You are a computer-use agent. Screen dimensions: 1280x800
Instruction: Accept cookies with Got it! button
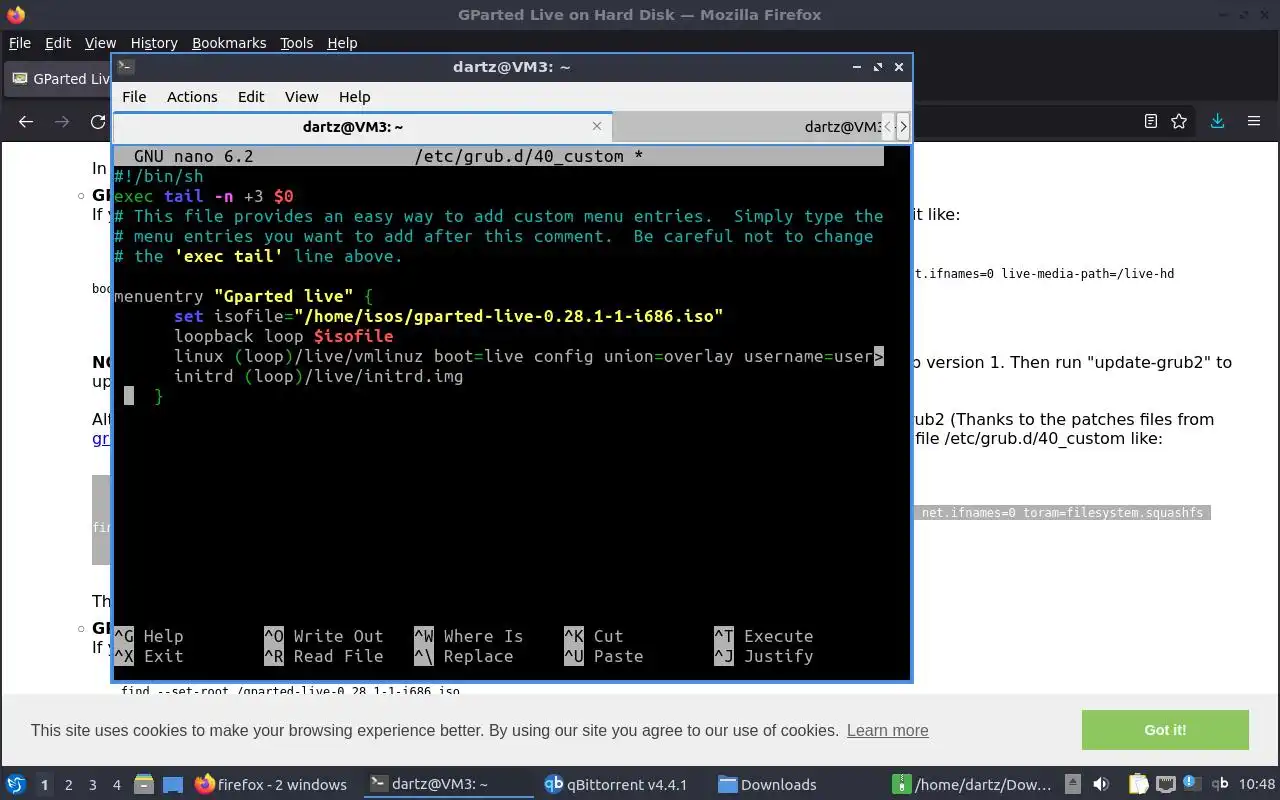point(1165,730)
